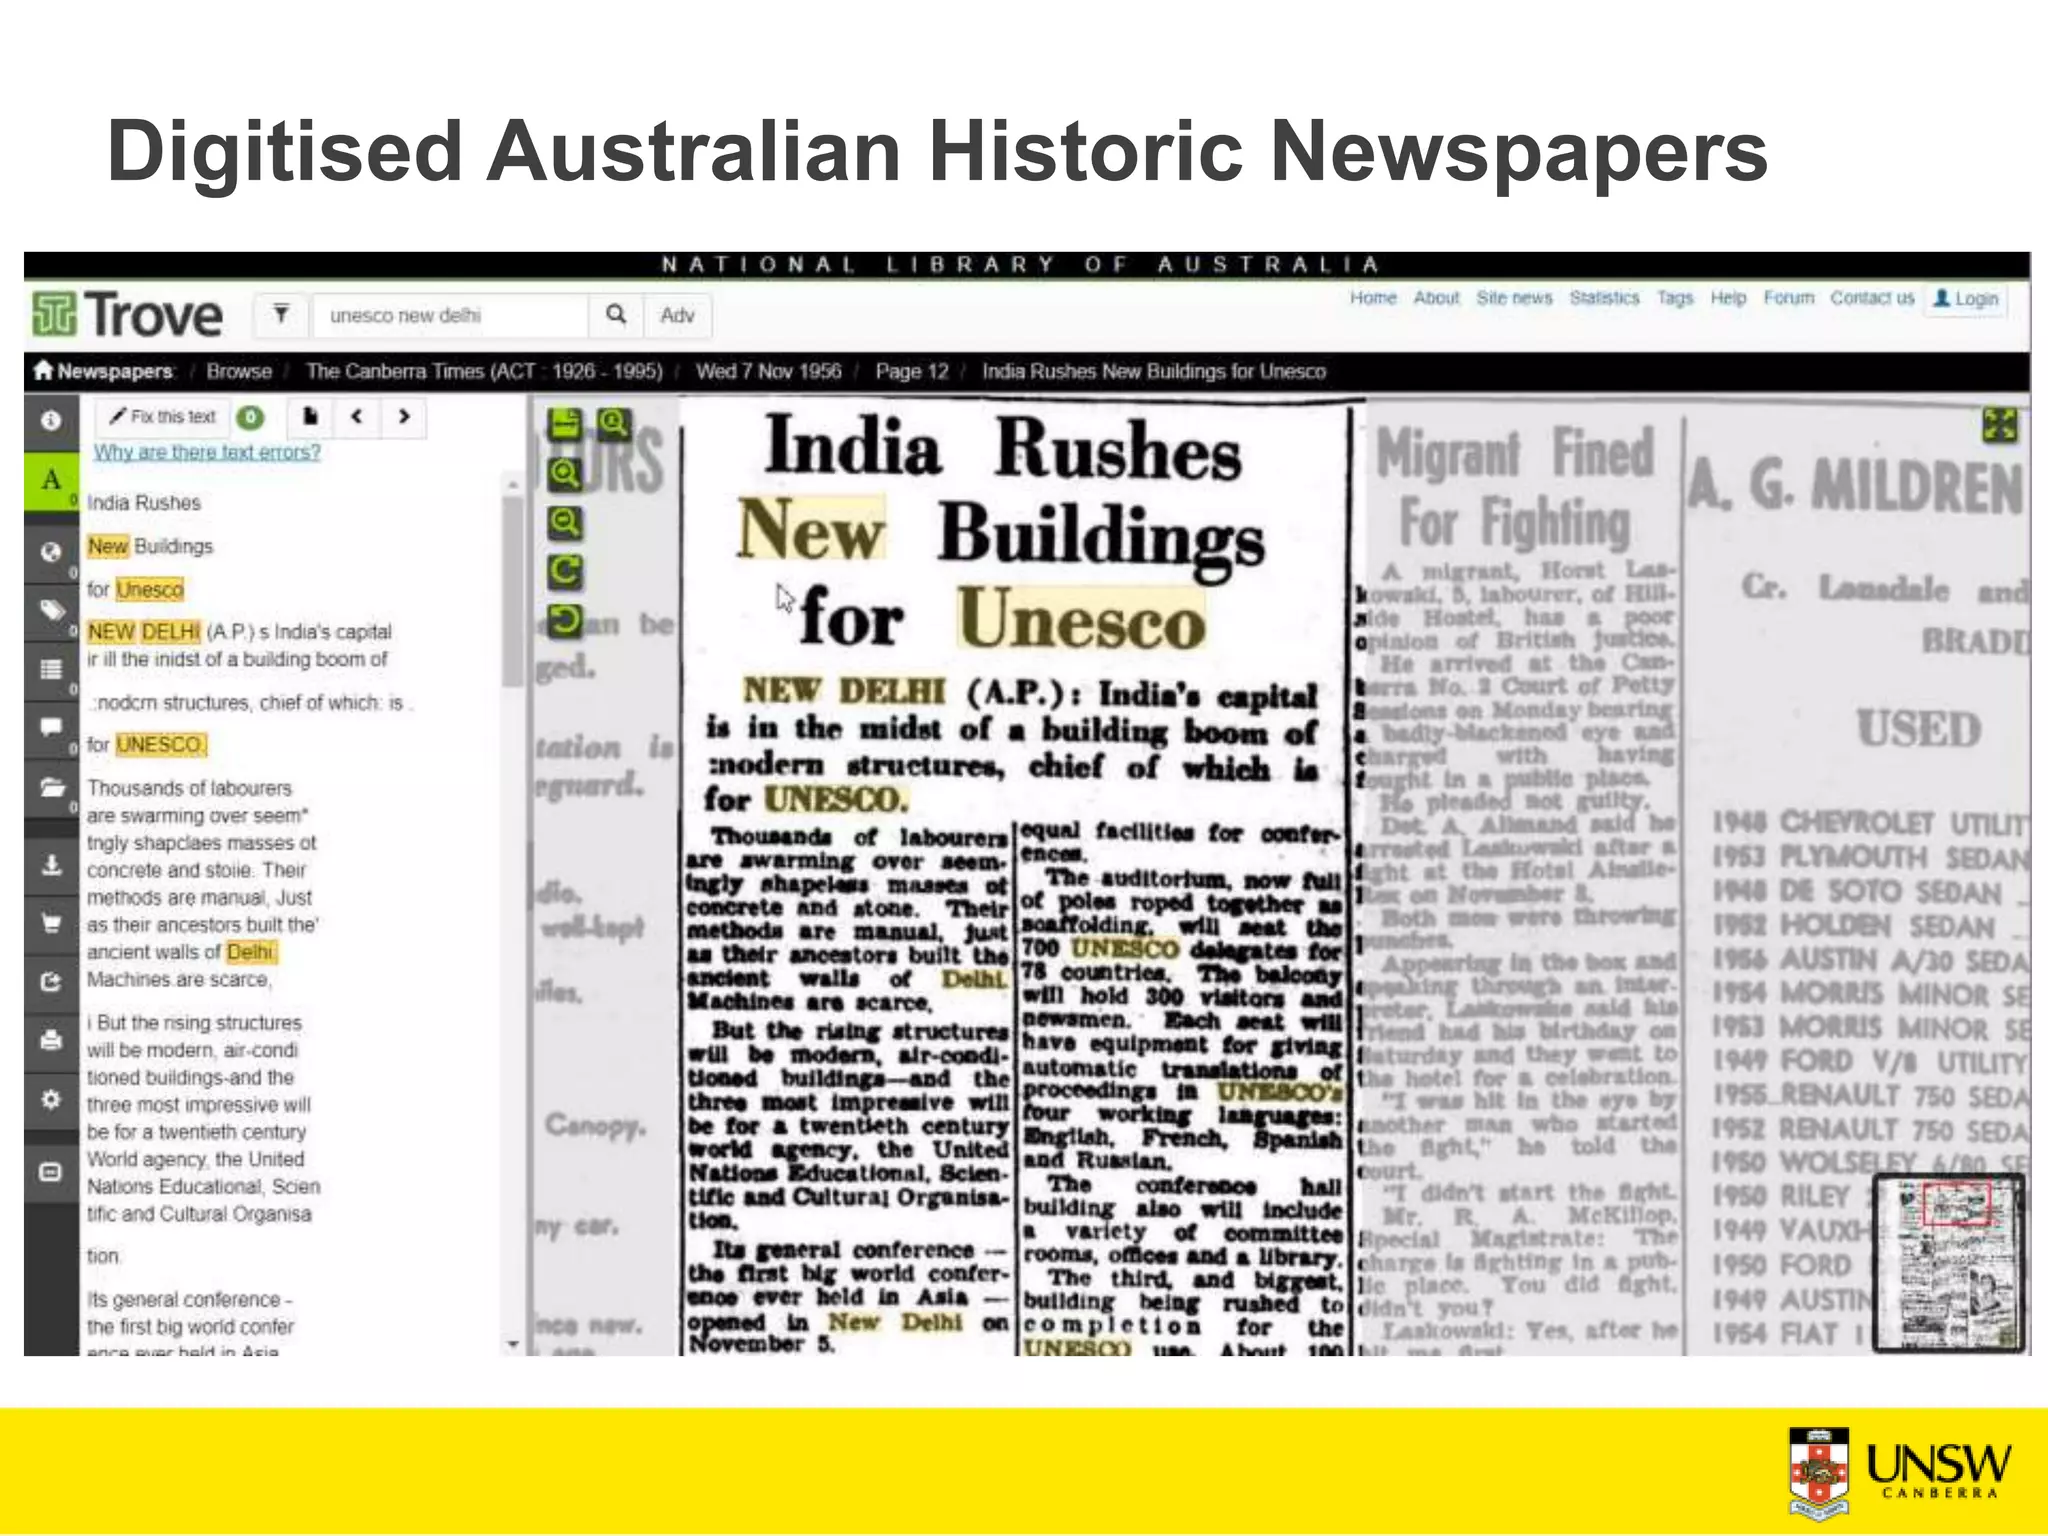Click the Trove logo
This screenshot has width=2048, height=1536.
127,315
